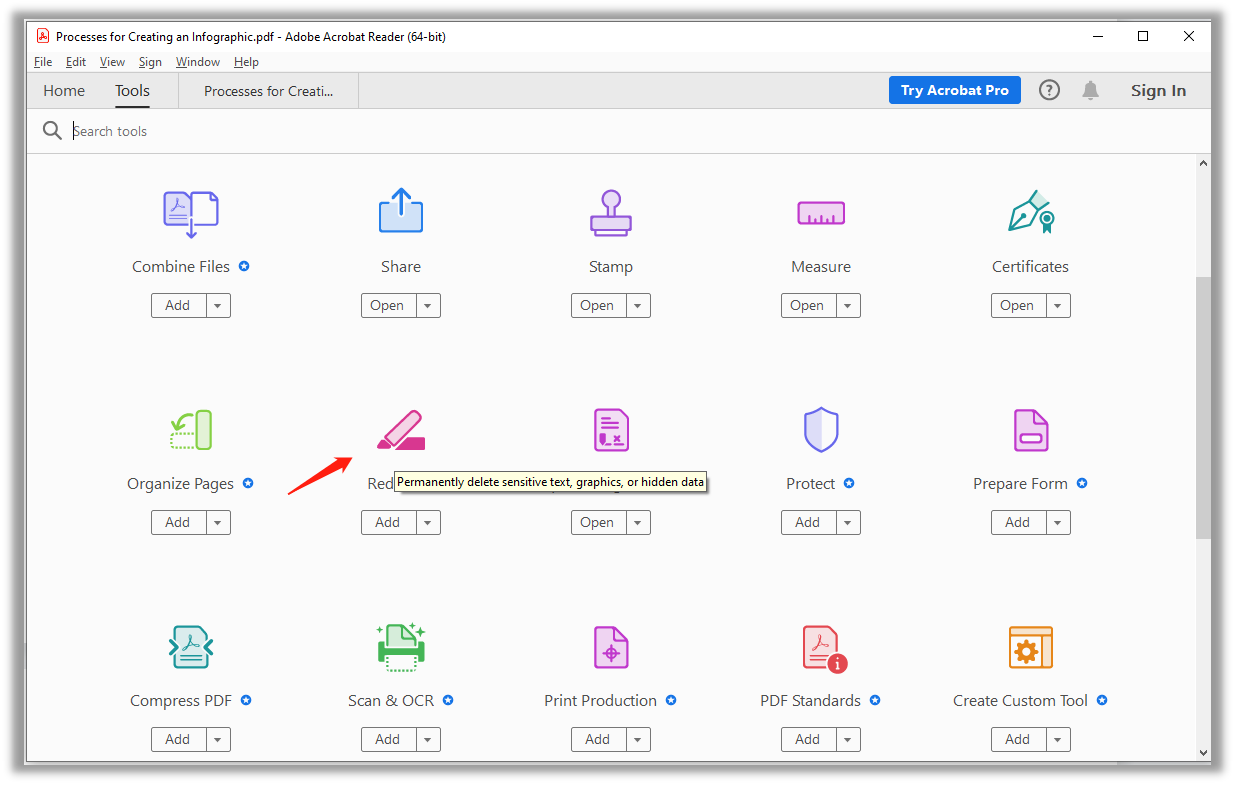Click Add under Scan & OCR

pyautogui.click(x=388, y=740)
